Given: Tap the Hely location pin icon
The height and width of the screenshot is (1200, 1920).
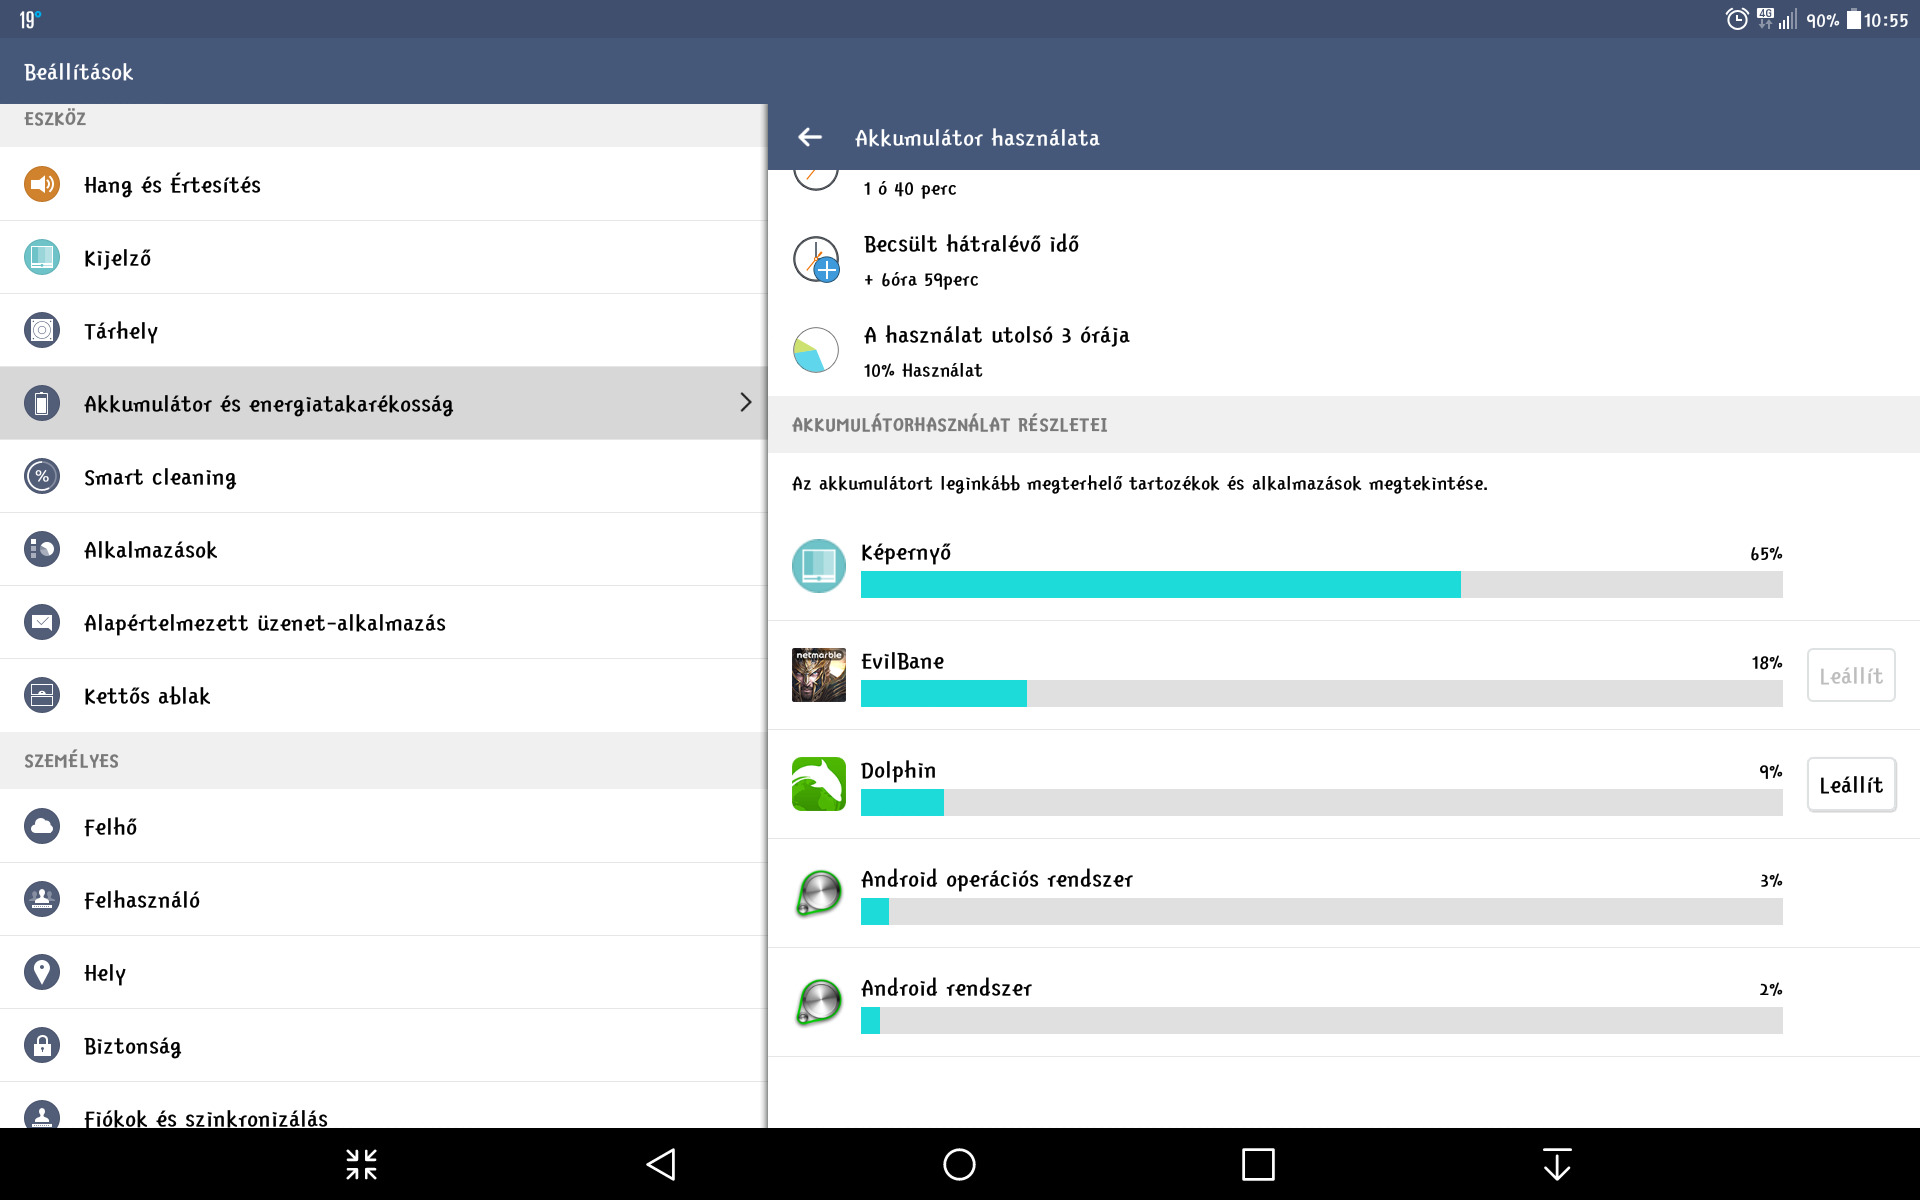Looking at the screenshot, I should [42, 972].
